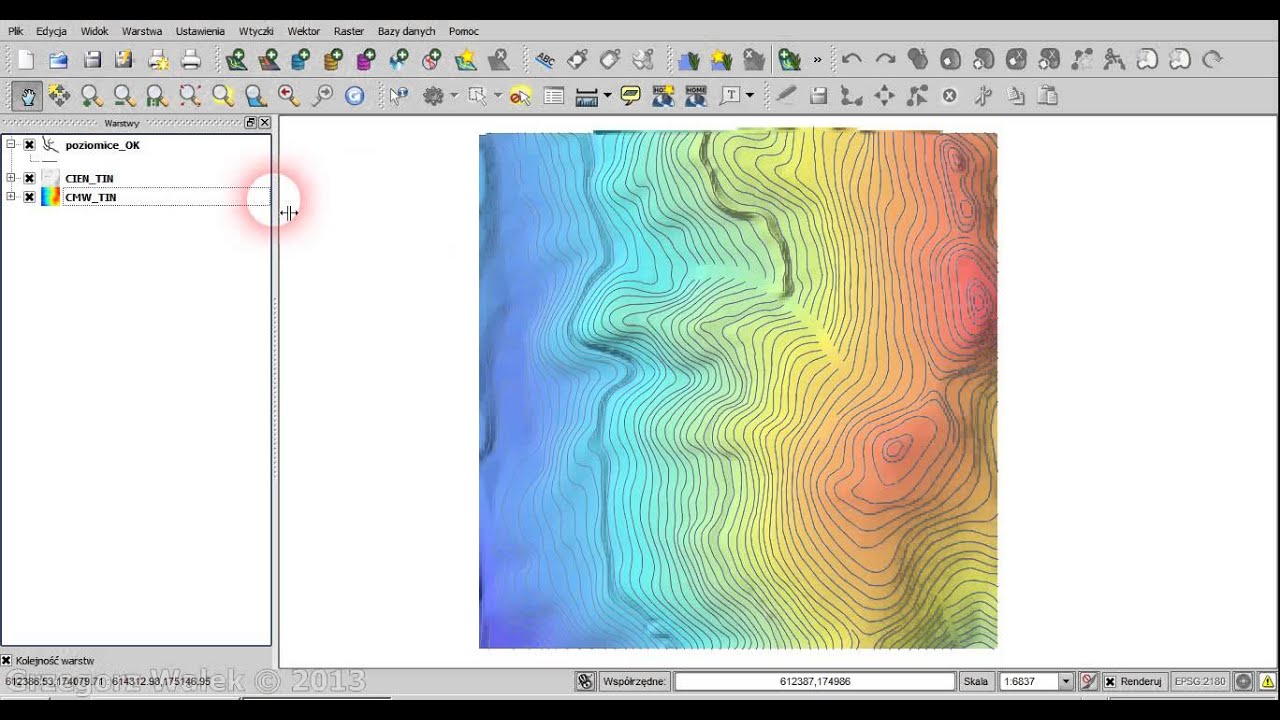Image resolution: width=1280 pixels, height=720 pixels.
Task: Expand the CMW_TIN layer tree node
Action: (x=10, y=197)
